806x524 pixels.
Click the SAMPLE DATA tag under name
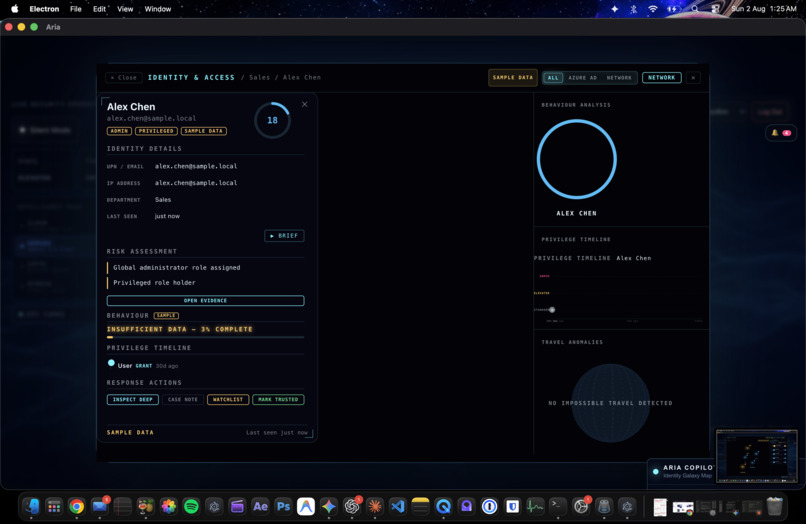click(x=204, y=131)
